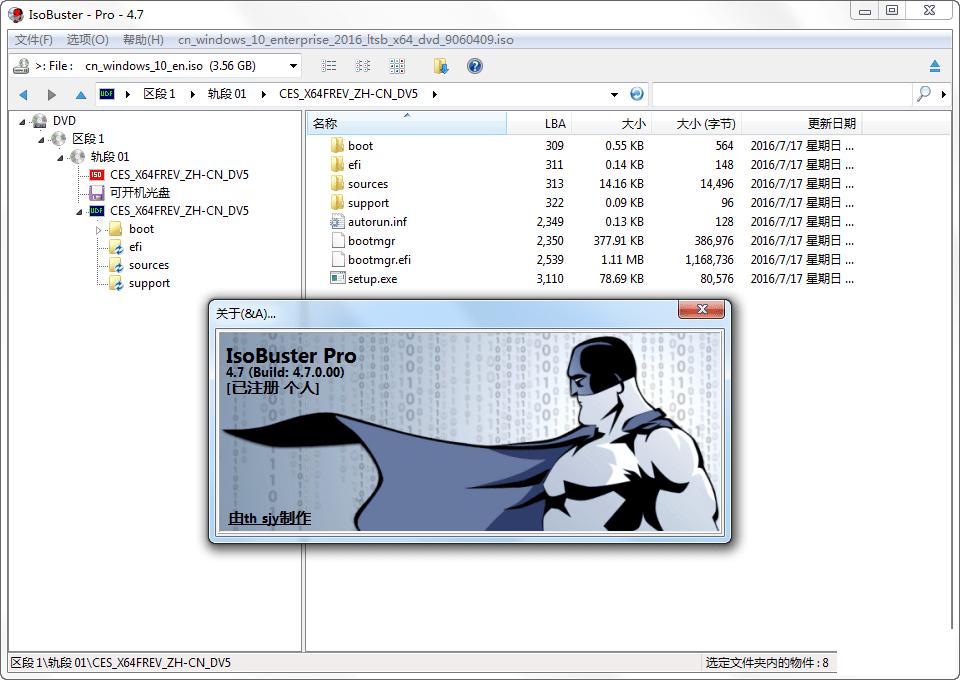Viewport: 960px width, 680px height.
Task: Sort by 大小 column header
Action: coord(612,124)
